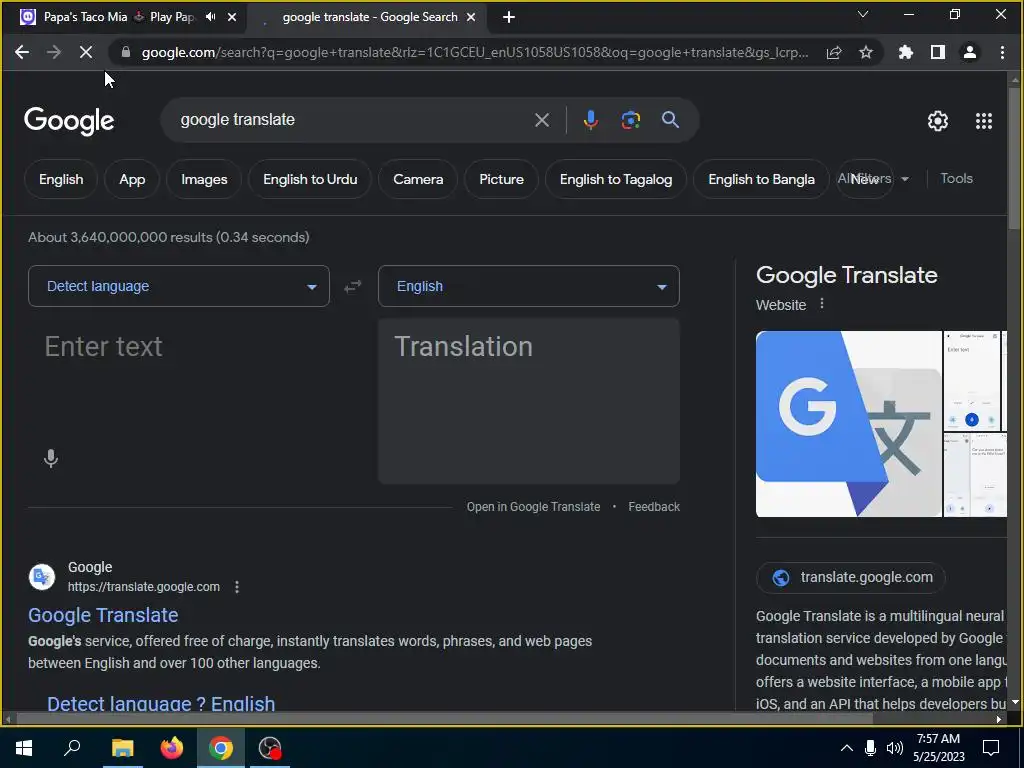Open options for translate.google.com result
The height and width of the screenshot is (768, 1024).
pyautogui.click(x=237, y=587)
